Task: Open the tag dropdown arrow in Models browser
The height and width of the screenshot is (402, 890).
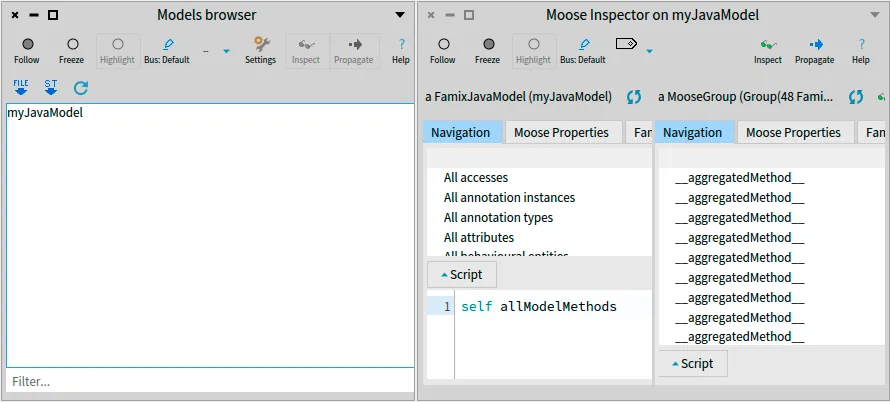Action: coord(226,51)
